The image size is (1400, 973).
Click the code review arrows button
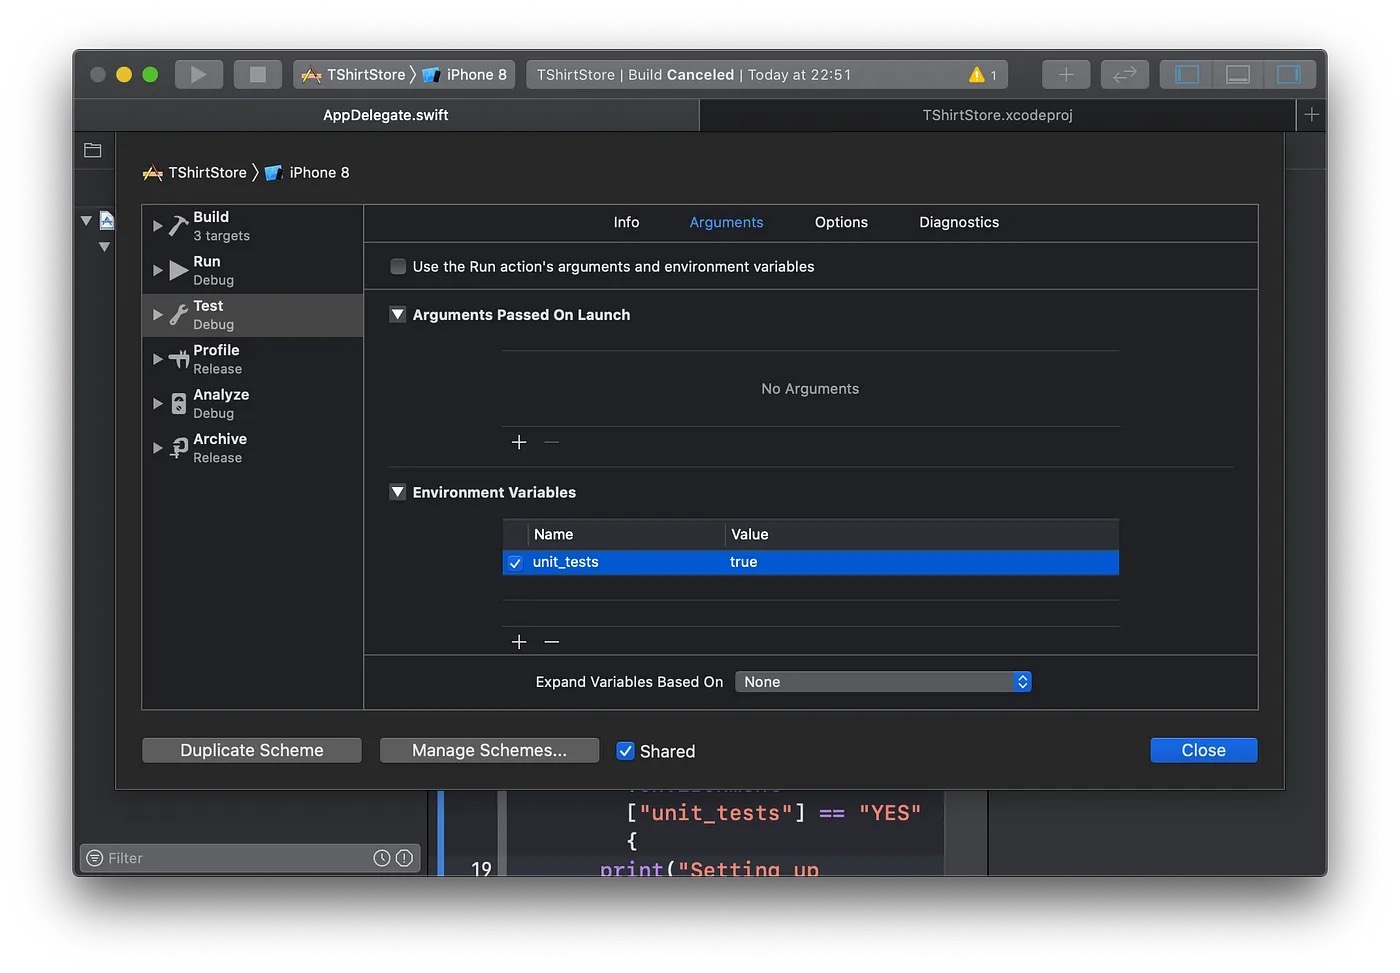(1125, 75)
